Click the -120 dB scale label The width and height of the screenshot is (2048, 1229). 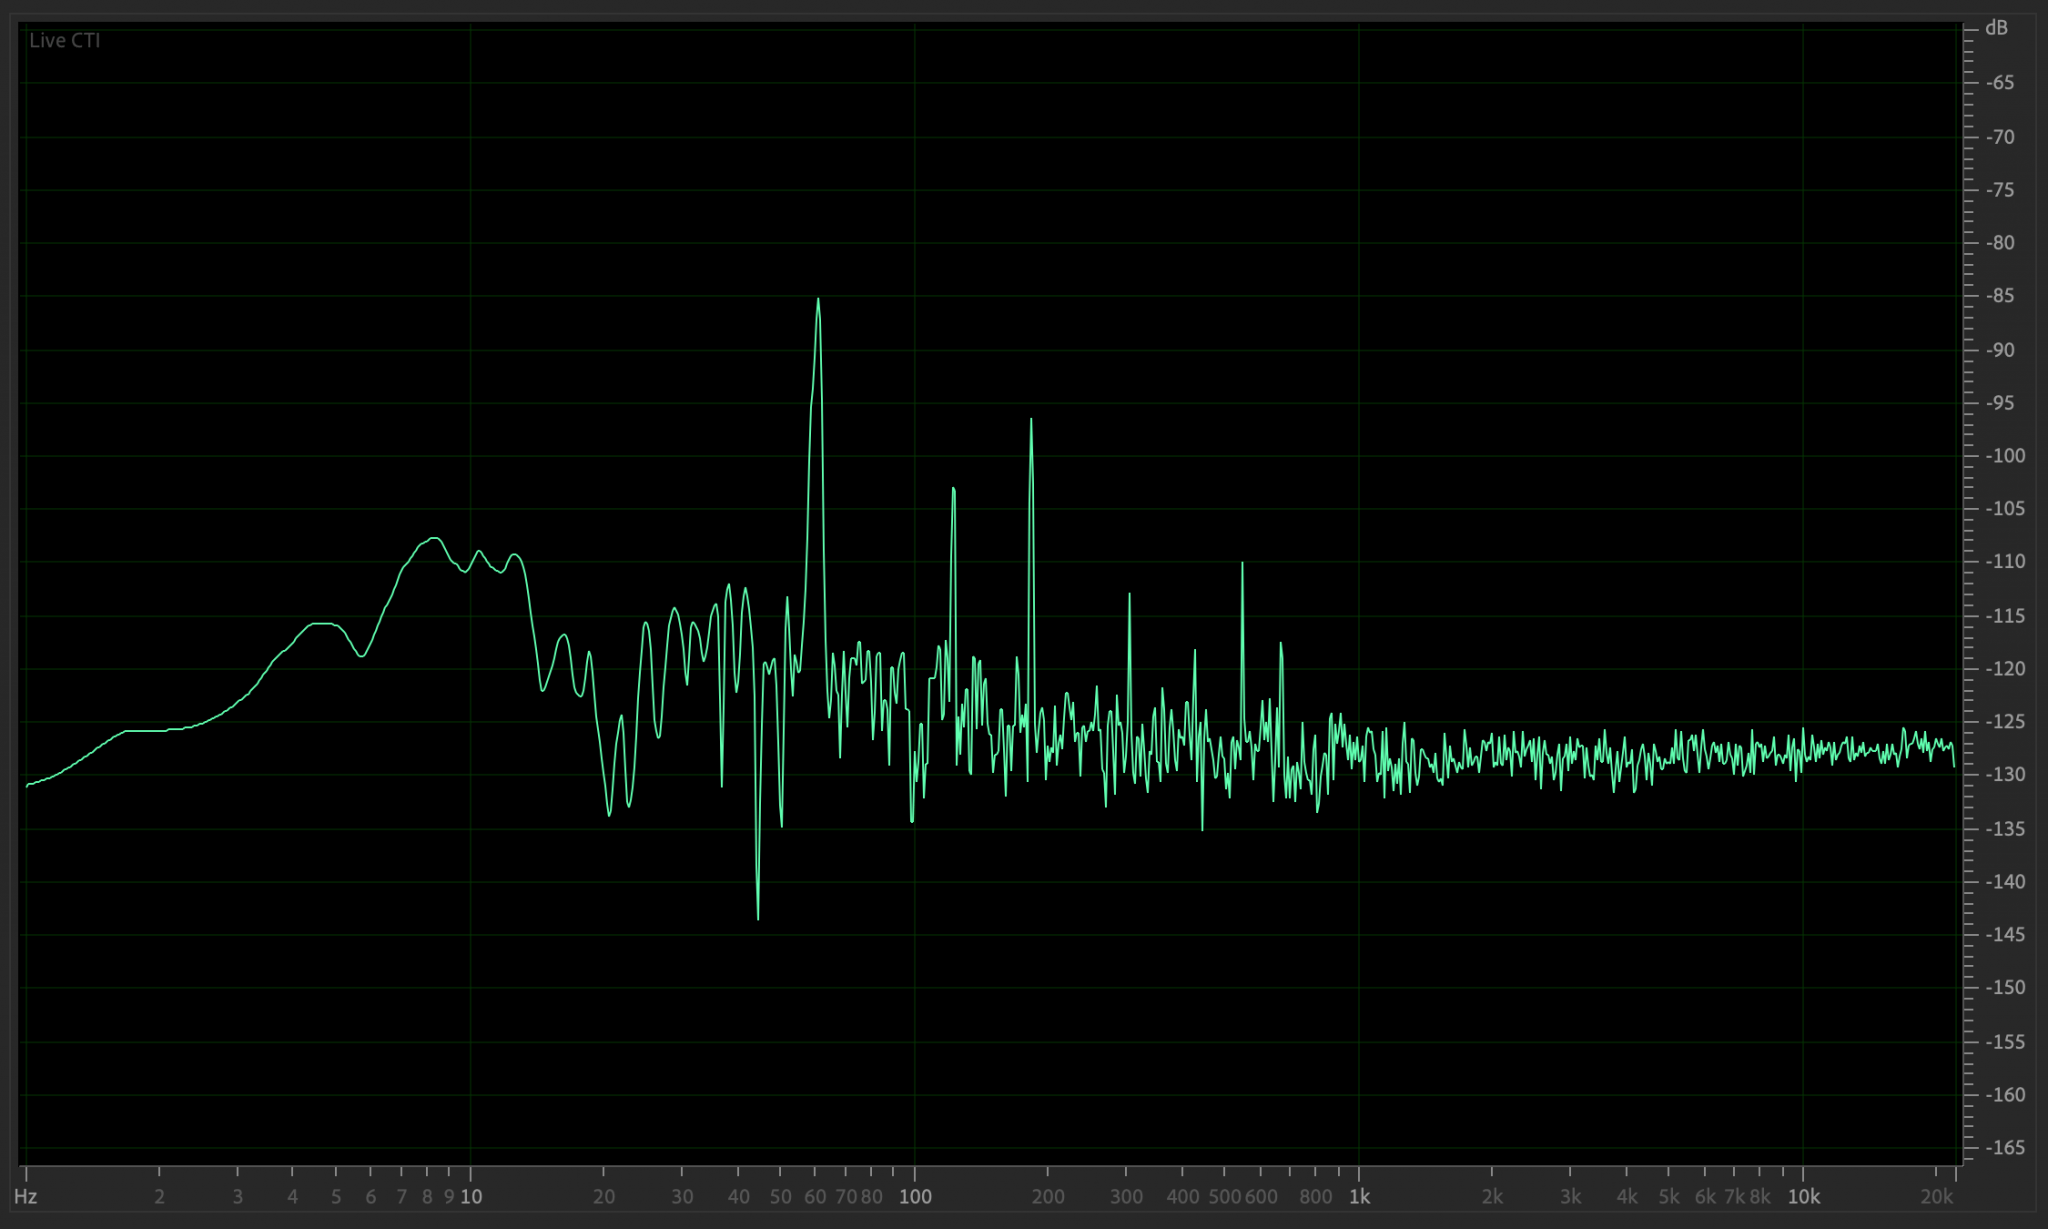pyautogui.click(x=2004, y=669)
